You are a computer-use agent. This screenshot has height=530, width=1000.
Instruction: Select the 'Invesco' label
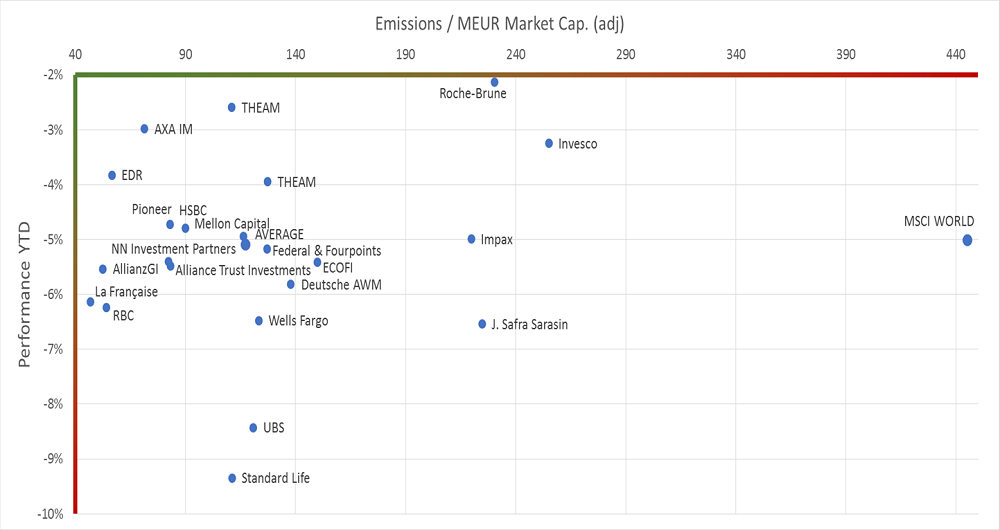pyautogui.click(x=578, y=144)
